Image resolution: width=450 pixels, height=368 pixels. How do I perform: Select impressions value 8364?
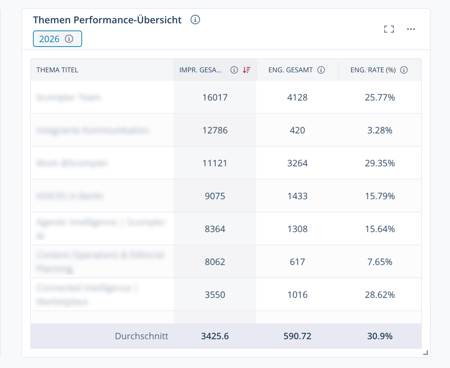coord(215,229)
